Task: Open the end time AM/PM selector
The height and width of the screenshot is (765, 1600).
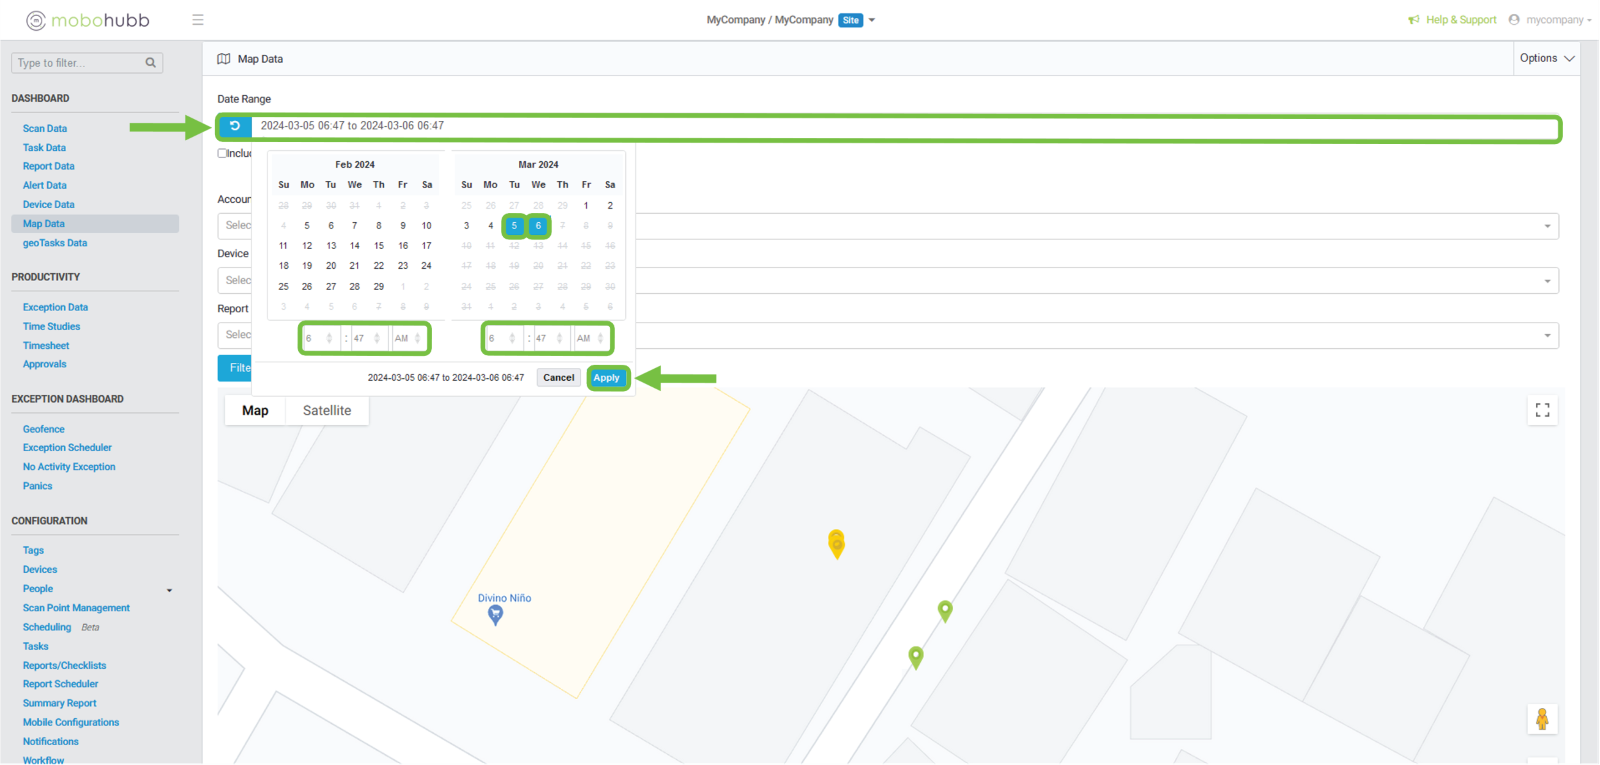Action: pyautogui.click(x=590, y=339)
